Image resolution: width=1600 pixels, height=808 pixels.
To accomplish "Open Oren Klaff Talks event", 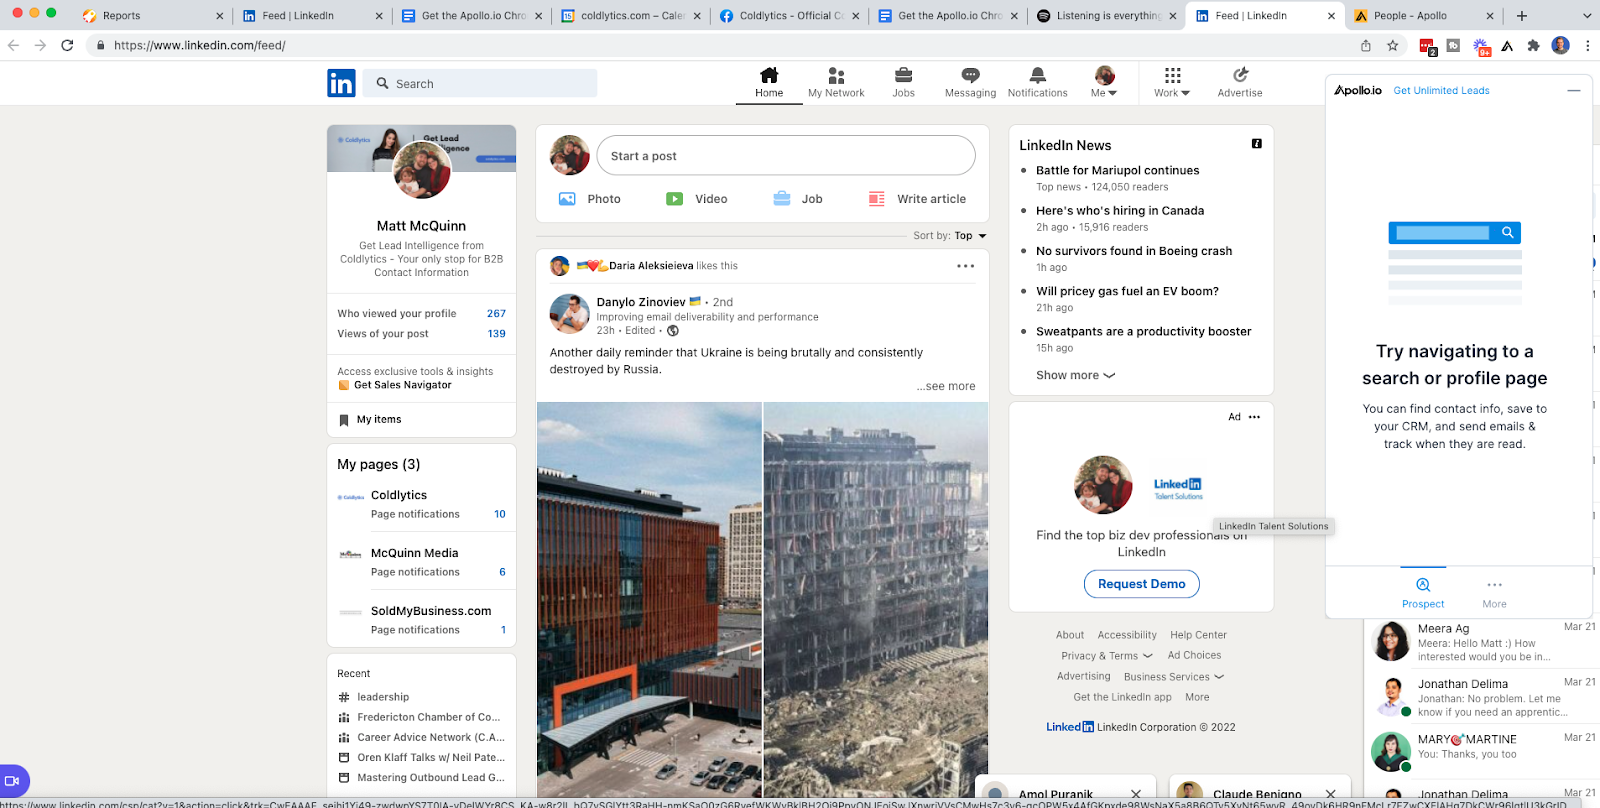I will point(431,757).
